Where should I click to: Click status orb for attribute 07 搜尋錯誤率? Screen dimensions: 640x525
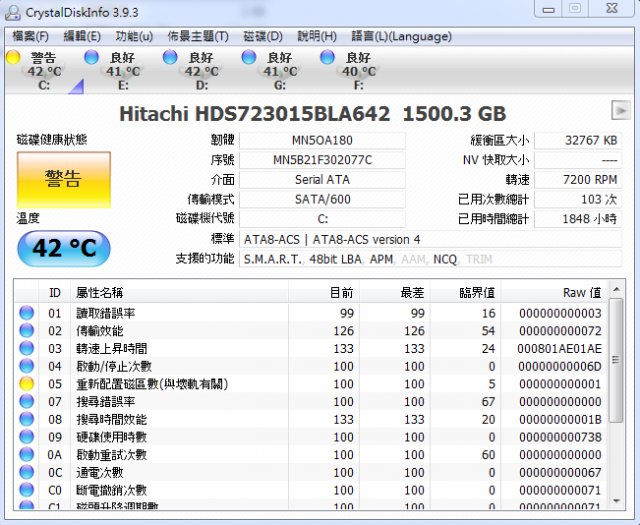[27, 401]
